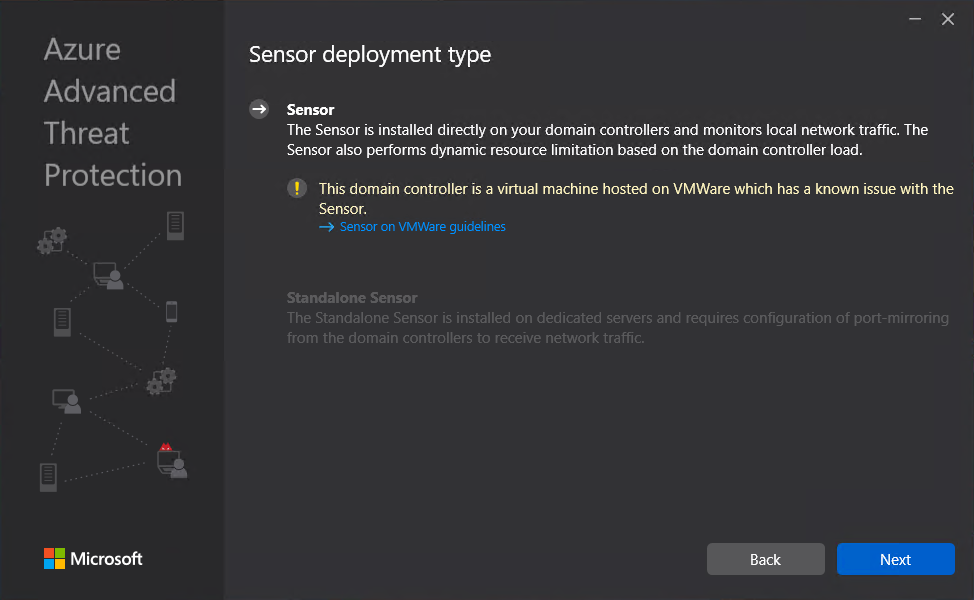Click the Sensor deployment type heading
Viewport: 974px width, 600px height.
pos(370,54)
